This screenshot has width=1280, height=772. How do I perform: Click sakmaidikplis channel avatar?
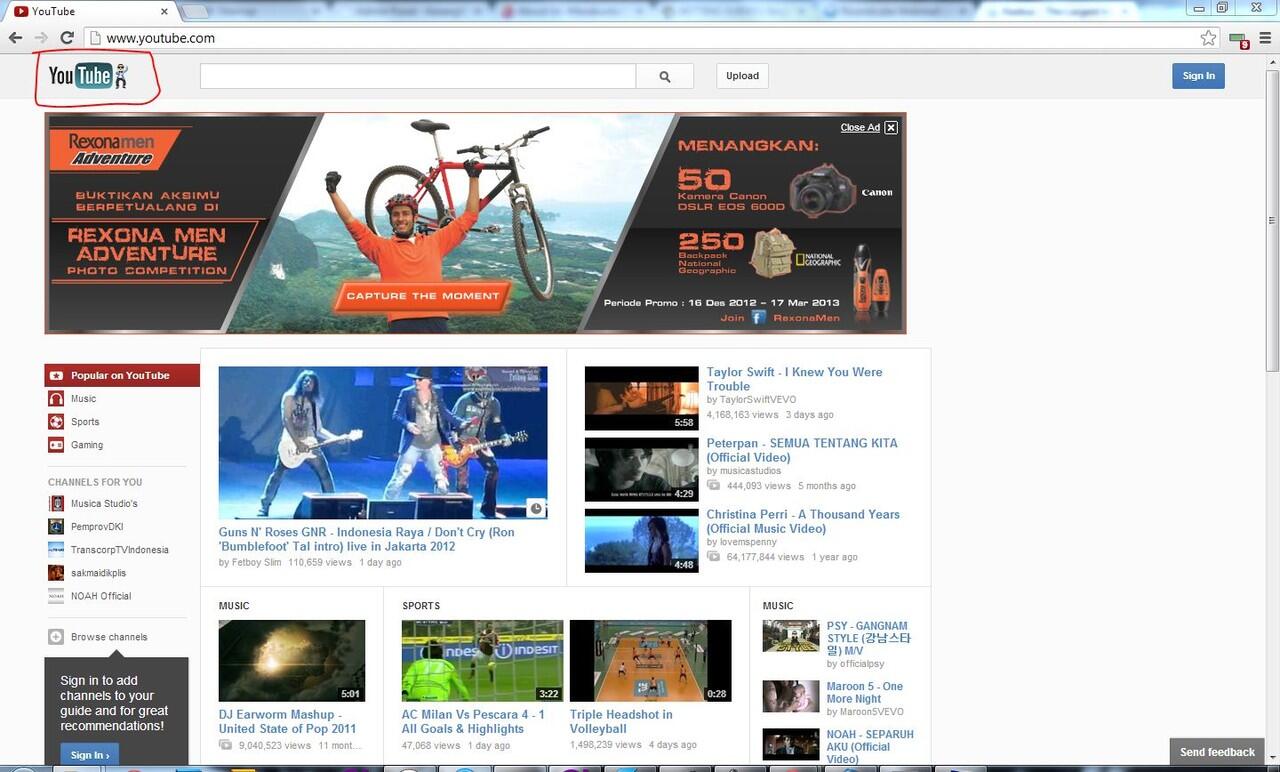pos(56,572)
